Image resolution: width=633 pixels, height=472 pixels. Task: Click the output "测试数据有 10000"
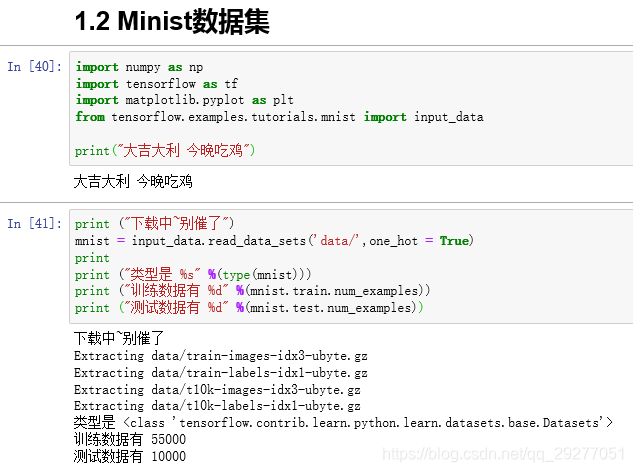tap(130, 456)
